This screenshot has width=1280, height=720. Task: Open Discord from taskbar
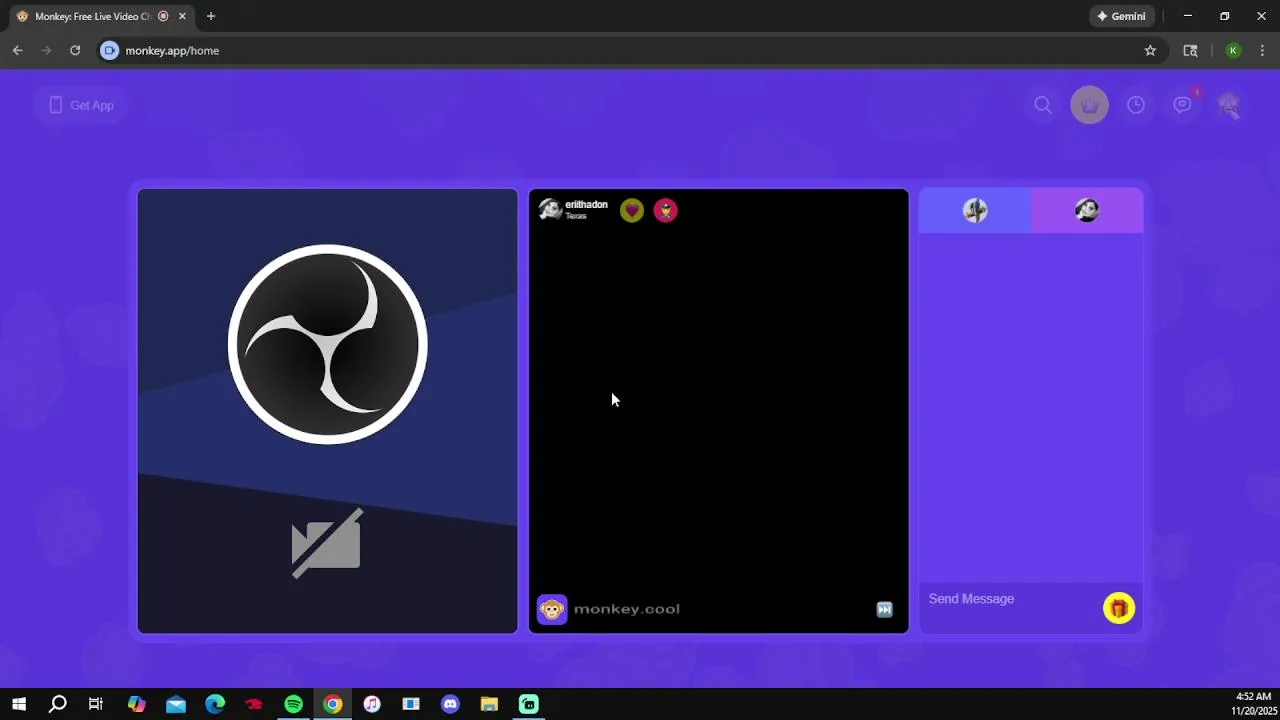(x=450, y=704)
